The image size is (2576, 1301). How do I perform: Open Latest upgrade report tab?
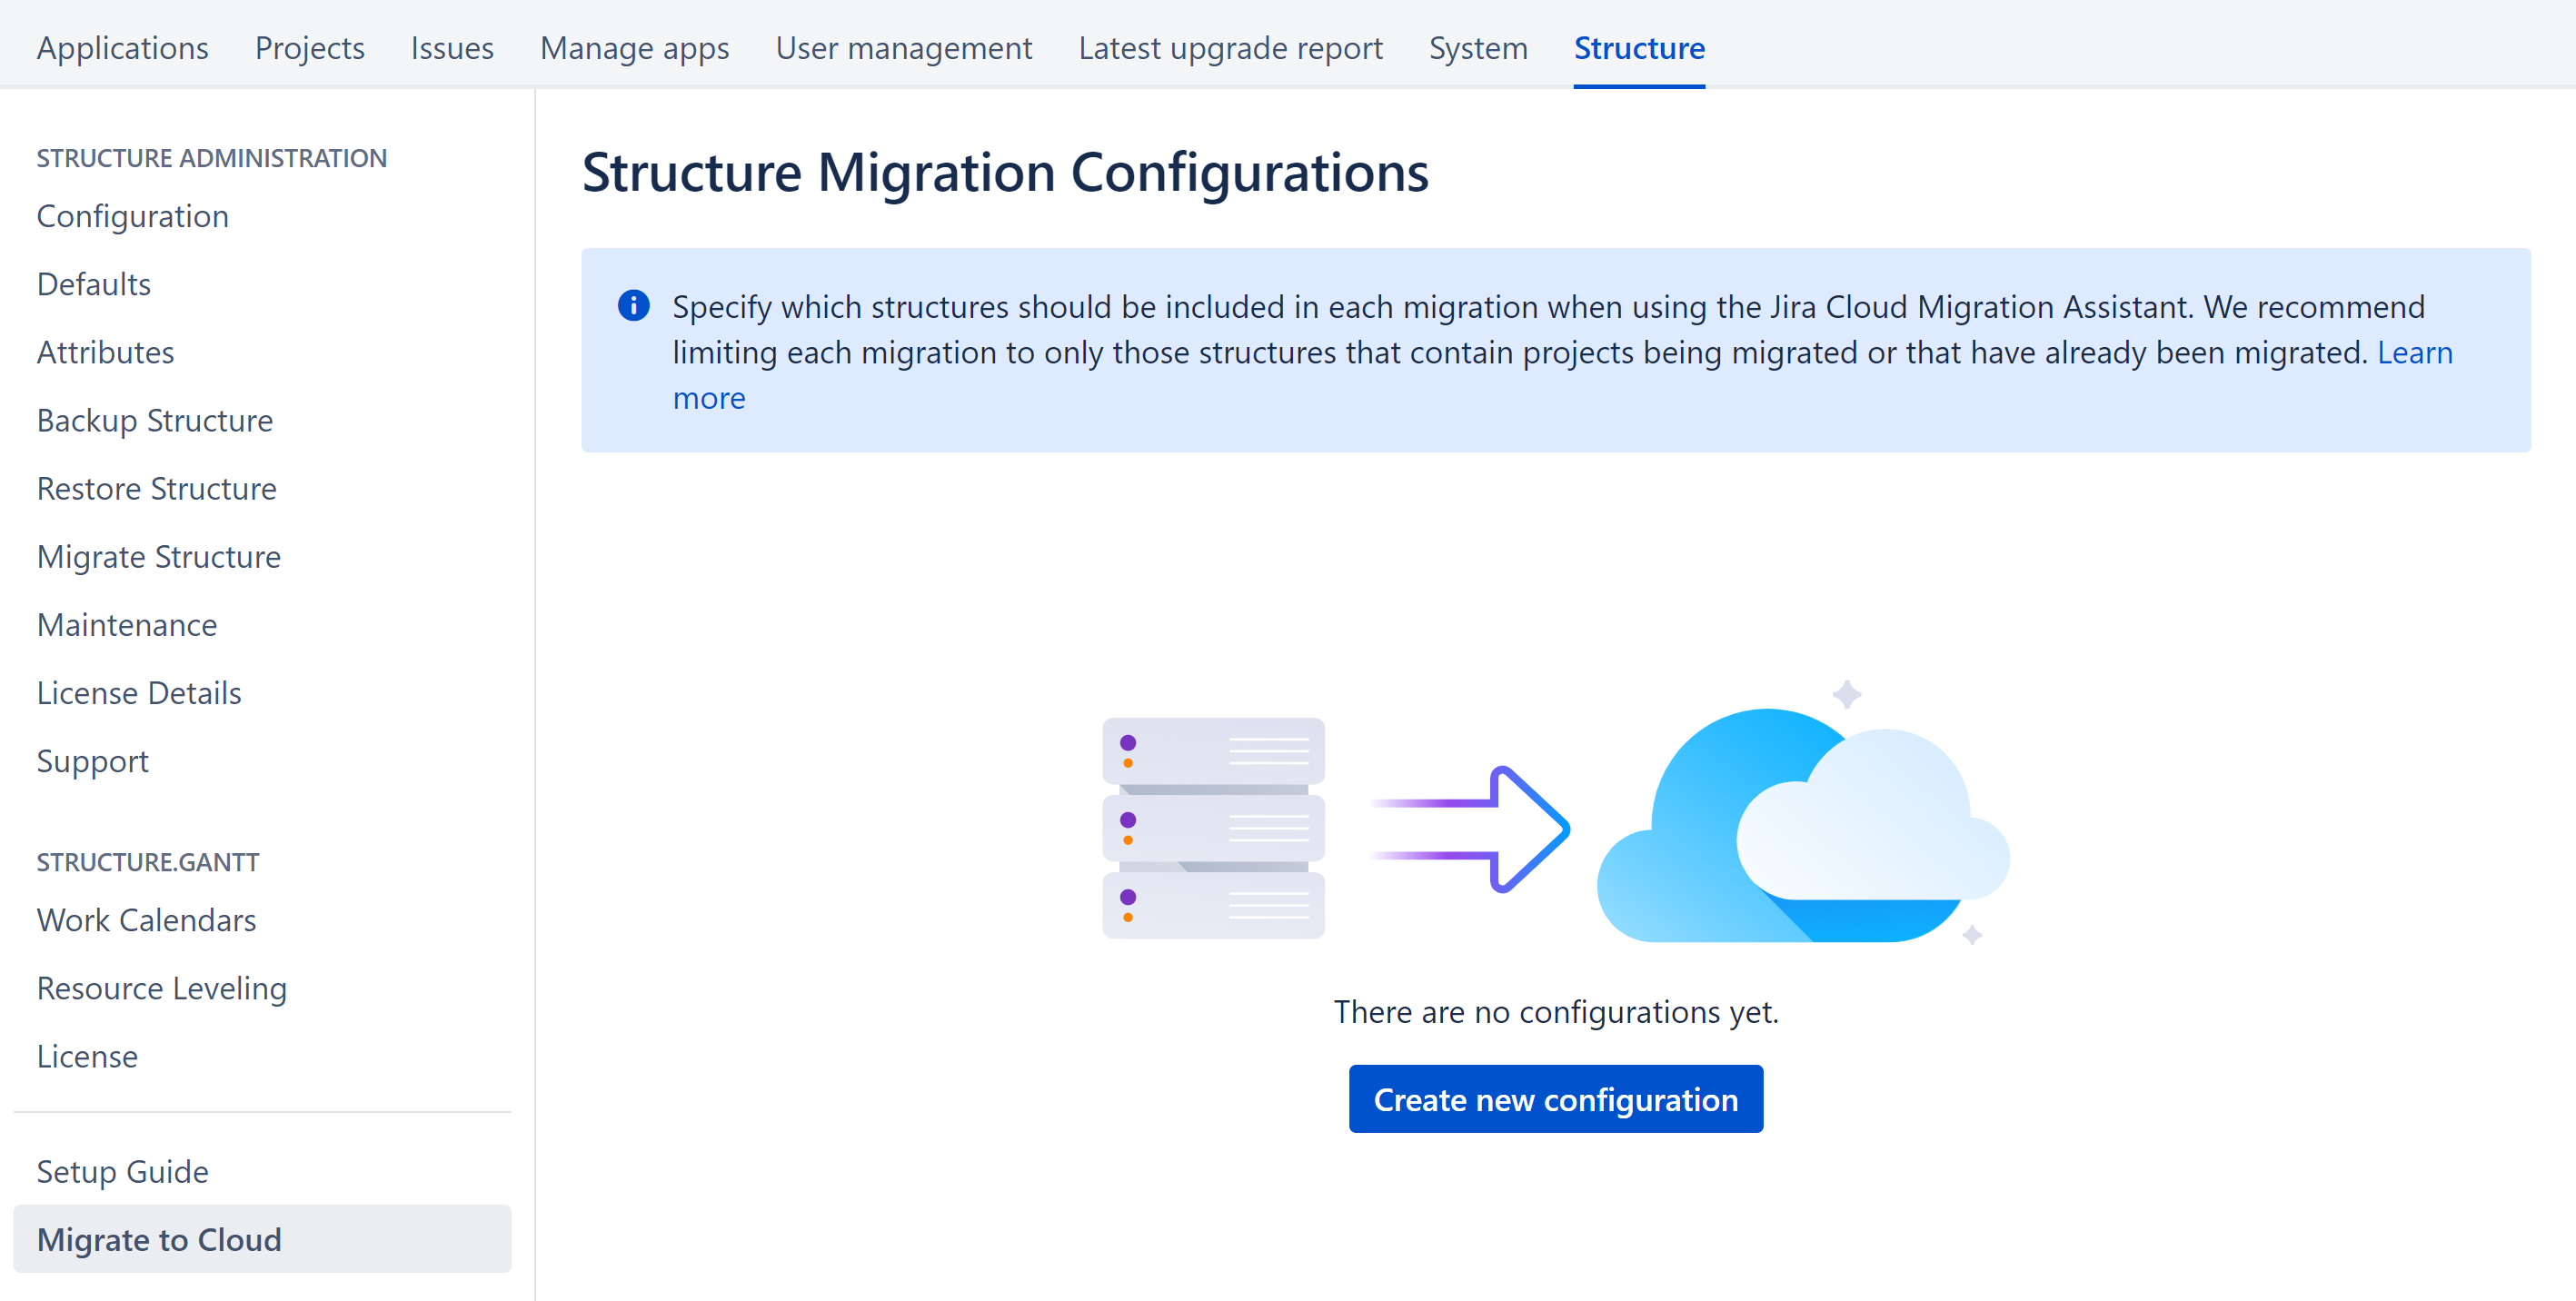click(x=1230, y=47)
